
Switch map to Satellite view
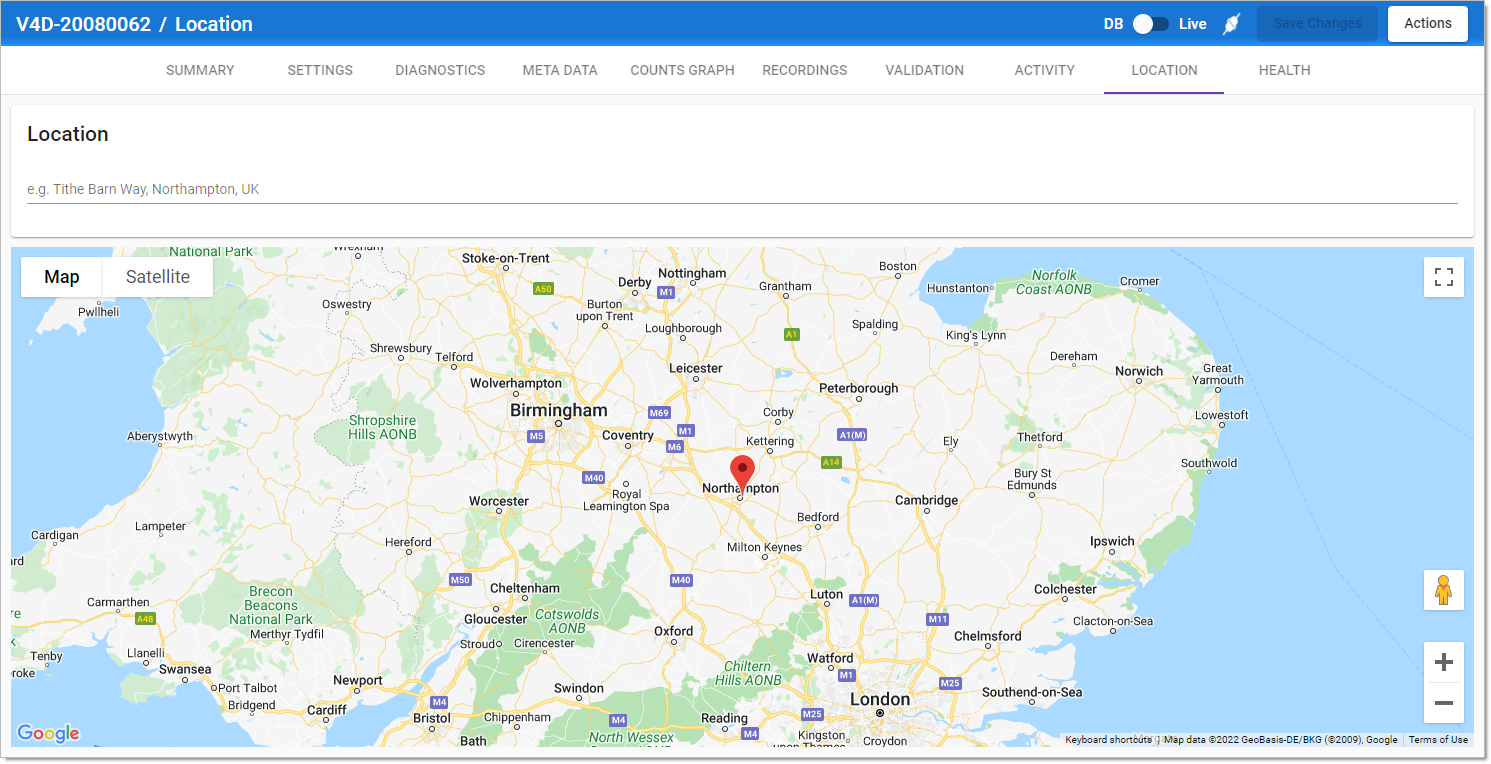click(158, 277)
